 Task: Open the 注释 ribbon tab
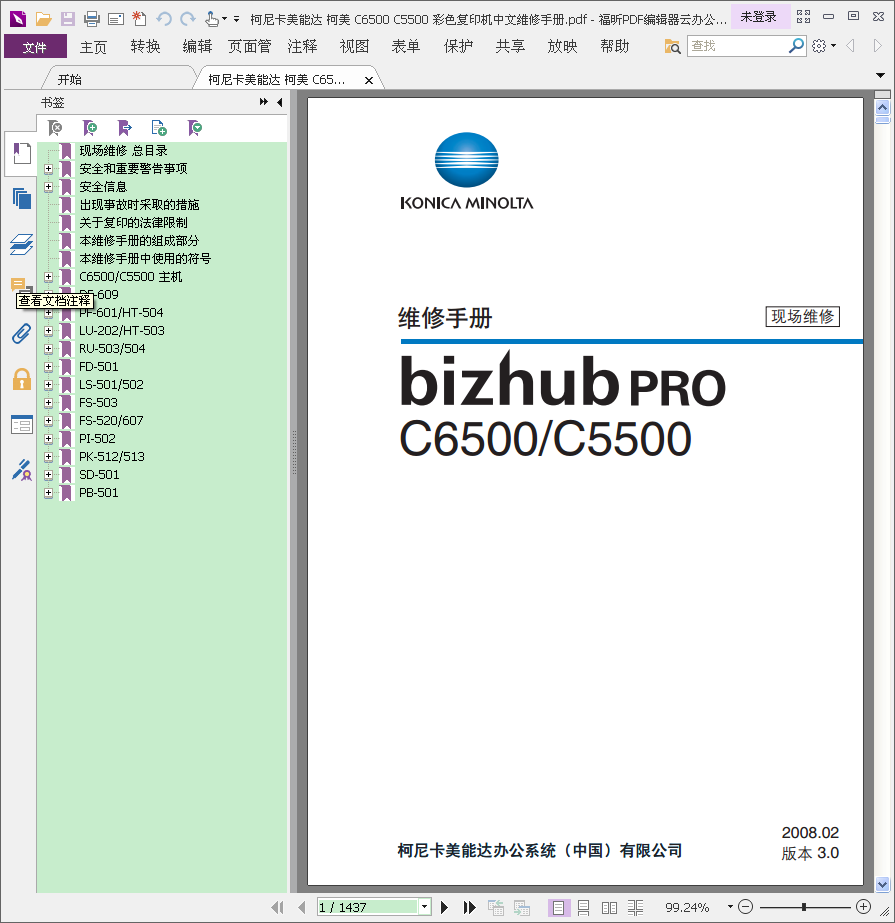coord(302,47)
